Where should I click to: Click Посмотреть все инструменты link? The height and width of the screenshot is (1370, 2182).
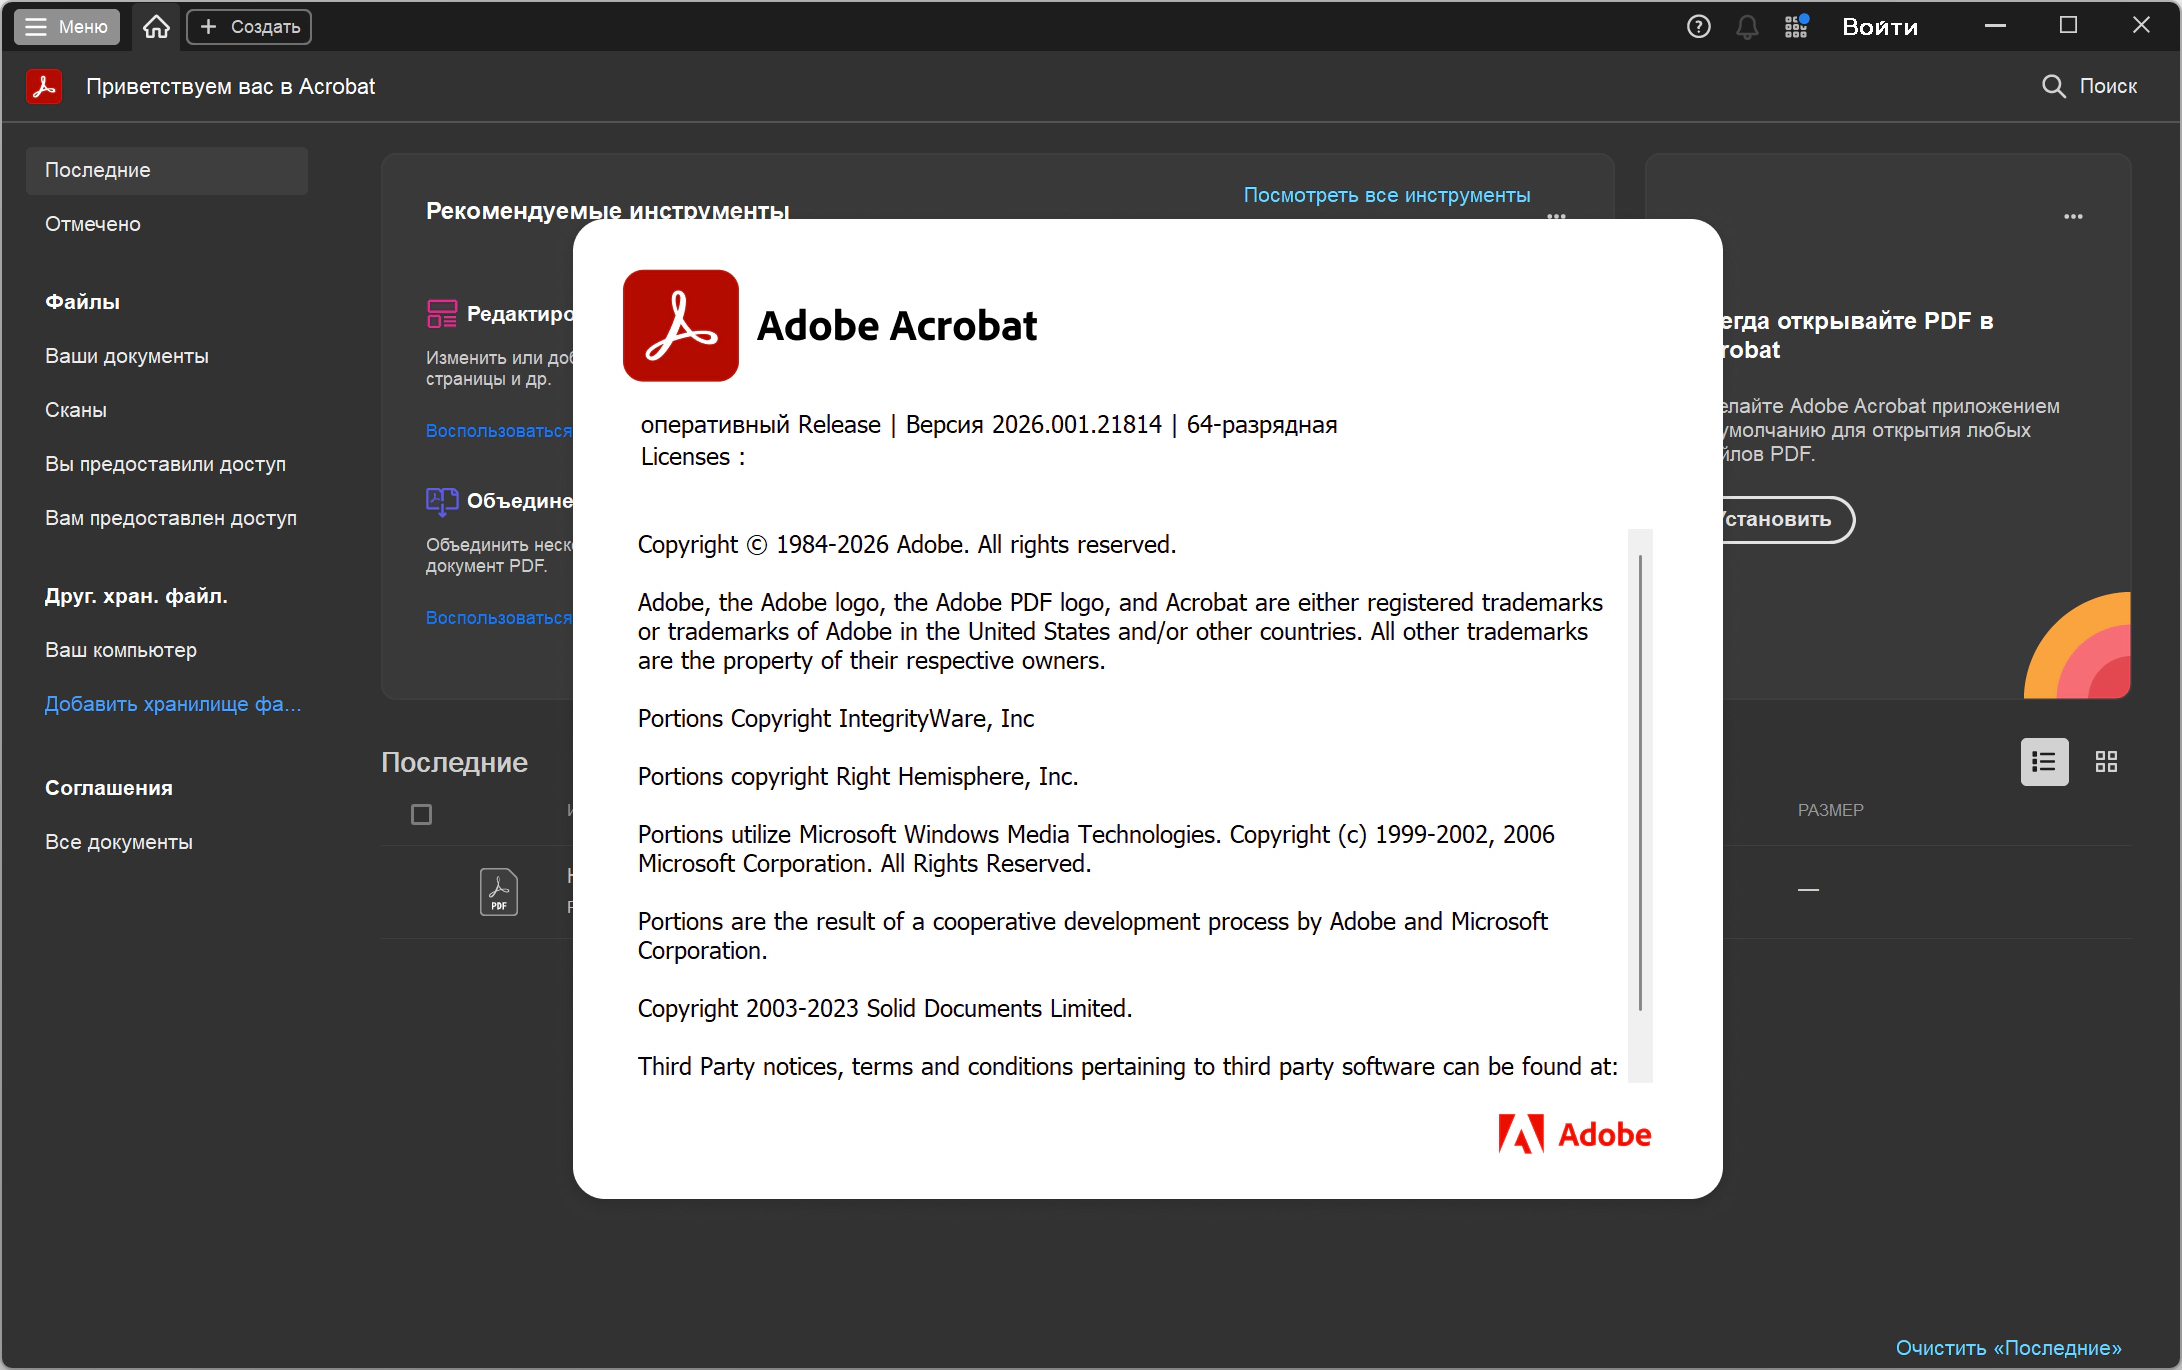coord(1387,196)
